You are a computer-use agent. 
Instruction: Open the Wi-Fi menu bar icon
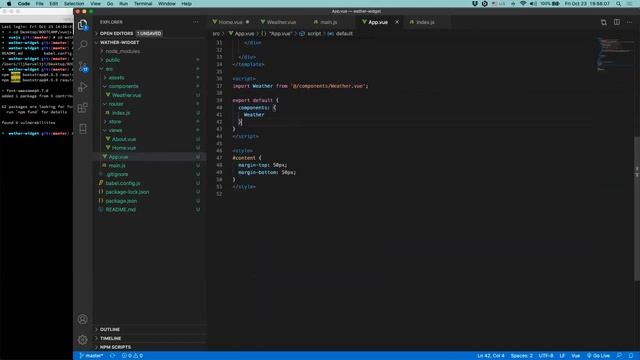pyautogui.click(x=523, y=4)
